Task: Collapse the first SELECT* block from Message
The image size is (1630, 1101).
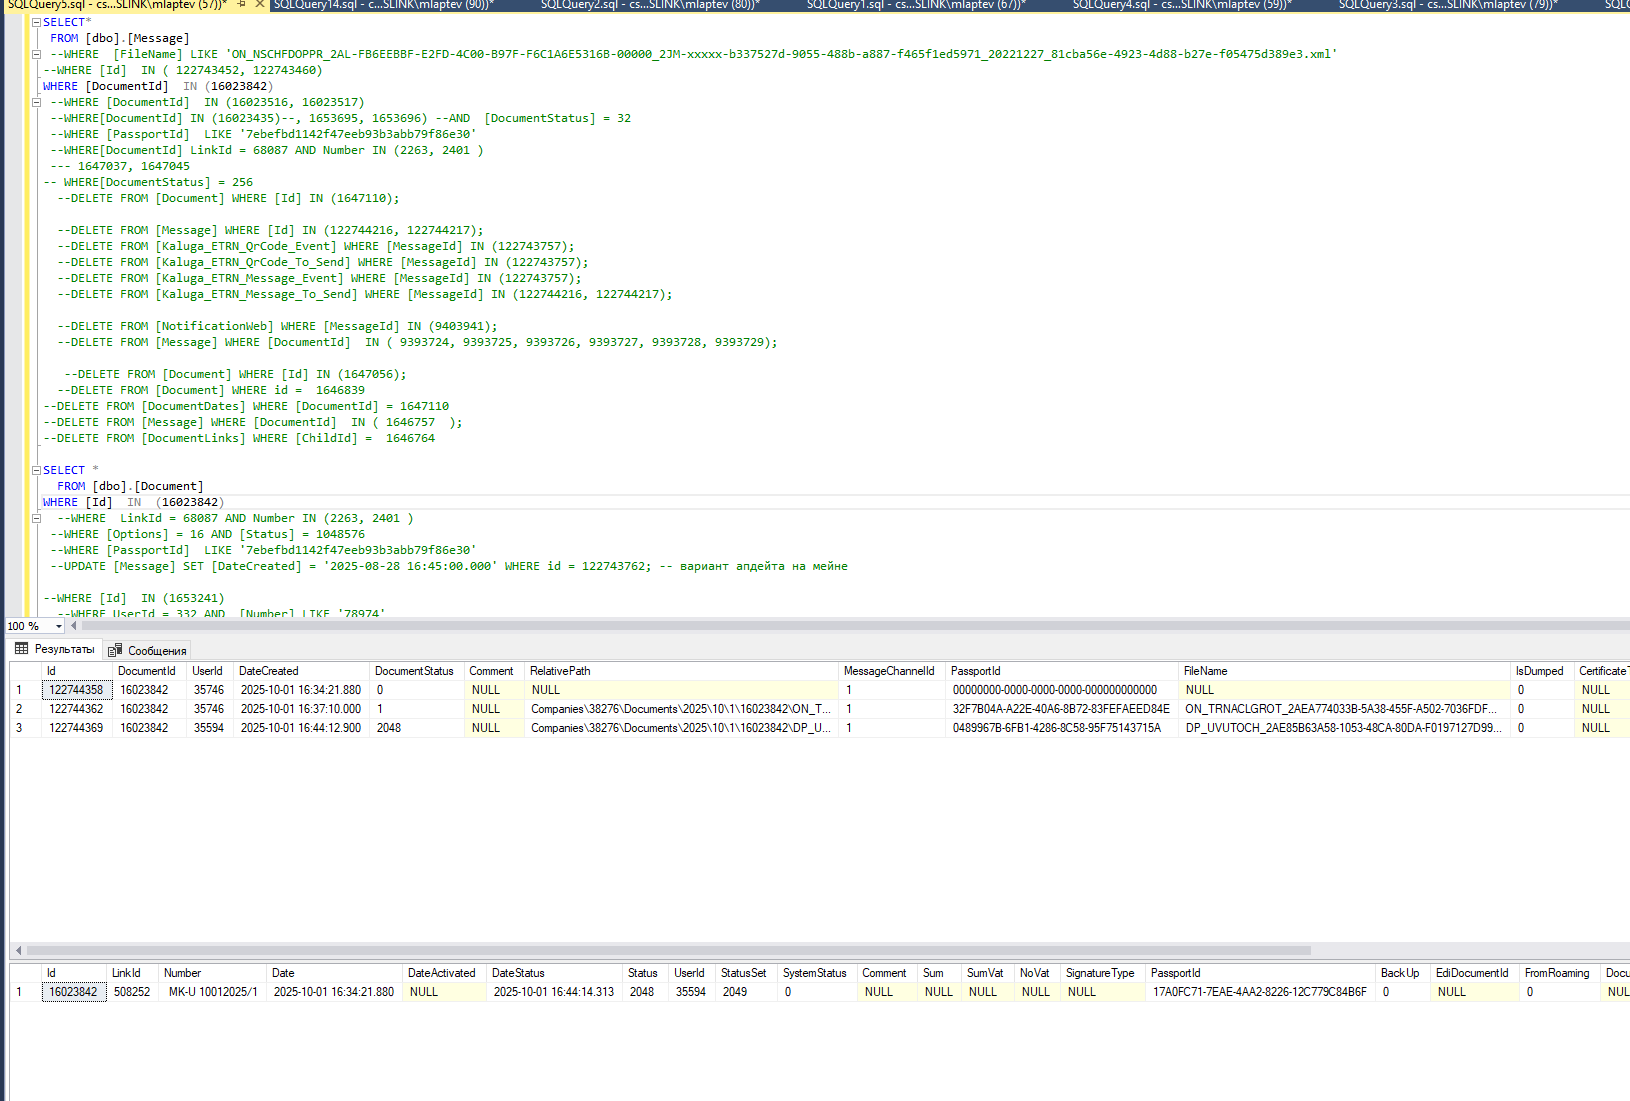Action: (x=36, y=22)
